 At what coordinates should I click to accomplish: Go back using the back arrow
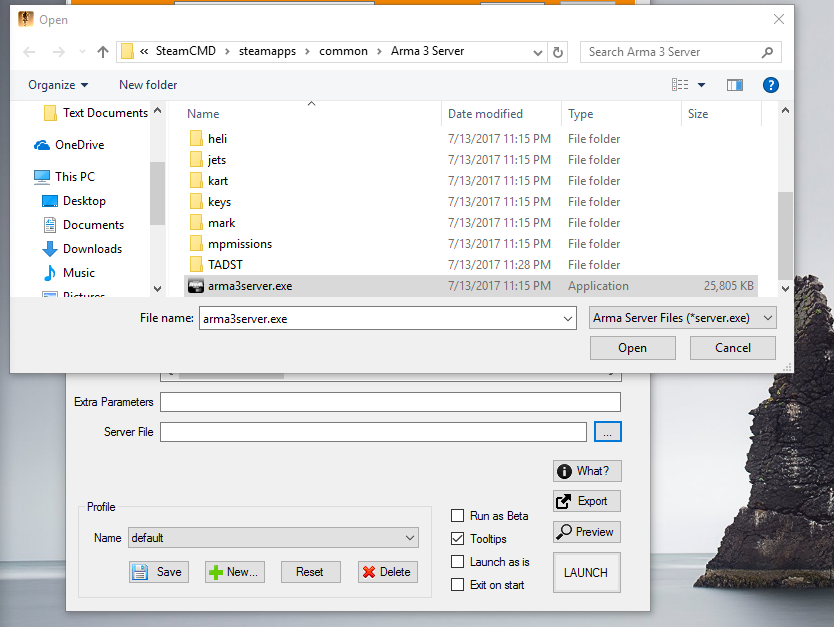click(29, 52)
